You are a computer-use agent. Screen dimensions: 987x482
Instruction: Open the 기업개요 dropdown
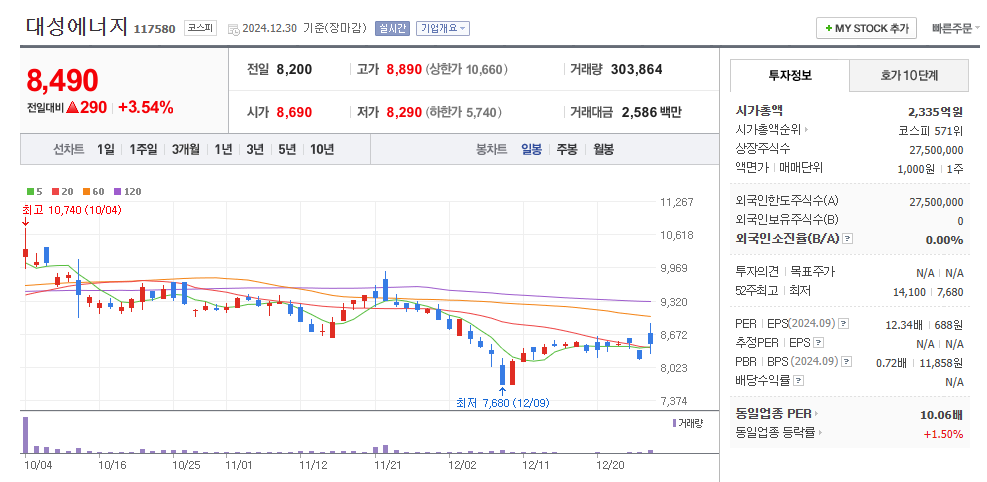point(443,28)
